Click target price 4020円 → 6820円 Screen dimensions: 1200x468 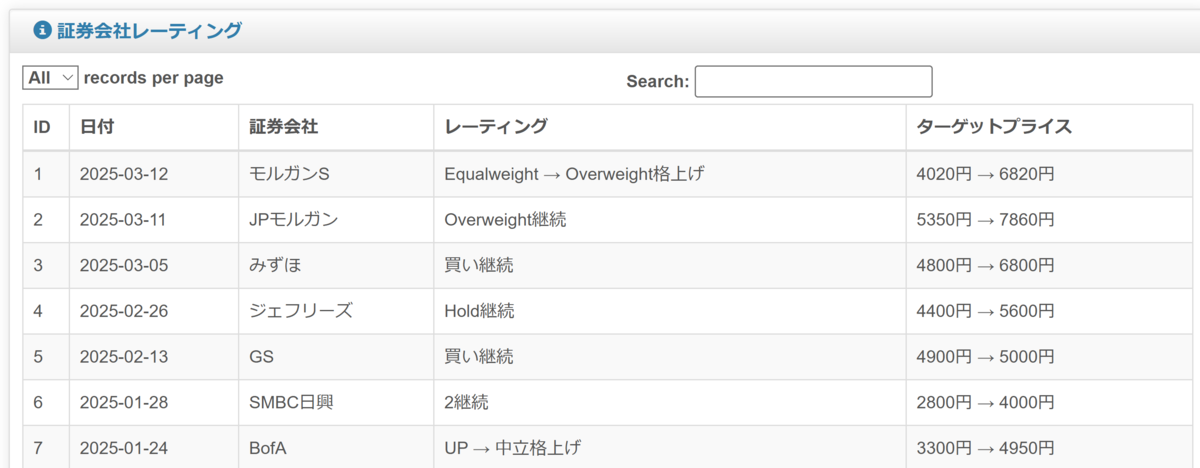[x=1049, y=174]
